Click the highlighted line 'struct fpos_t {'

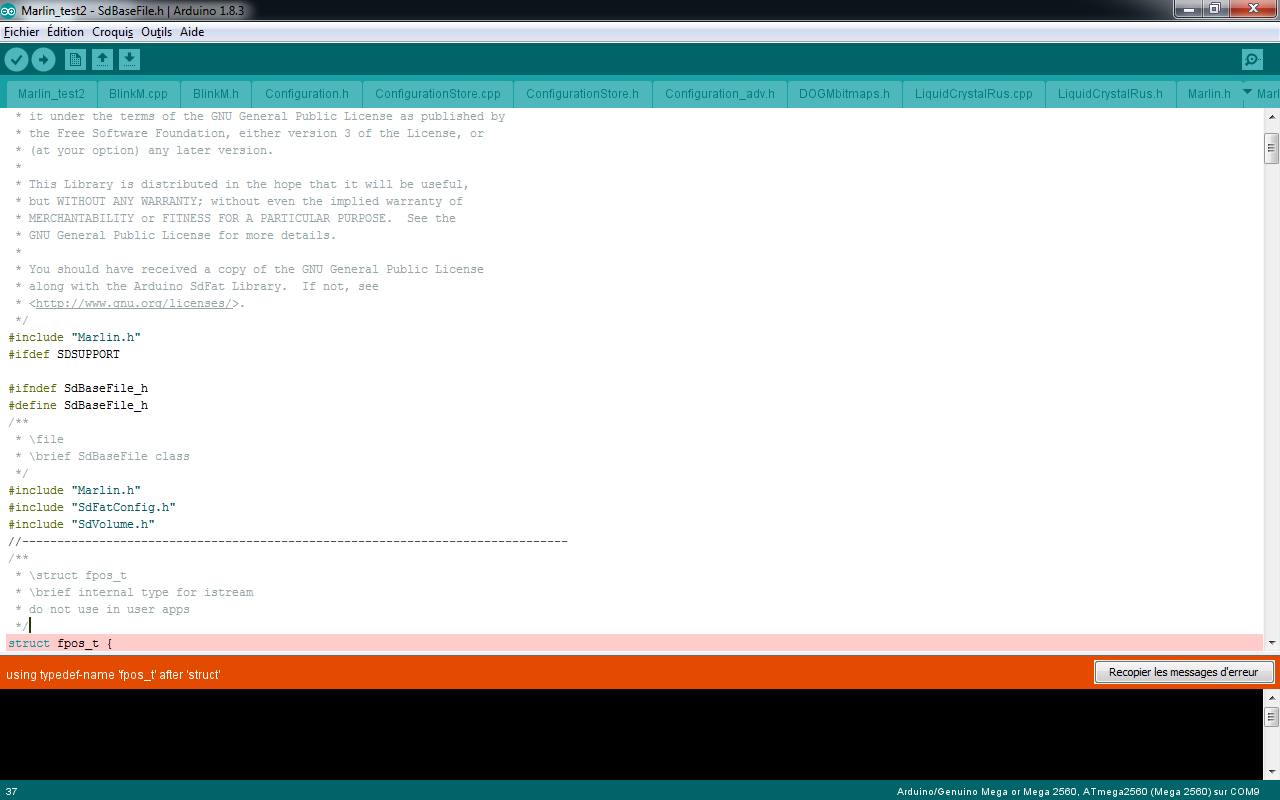634,643
